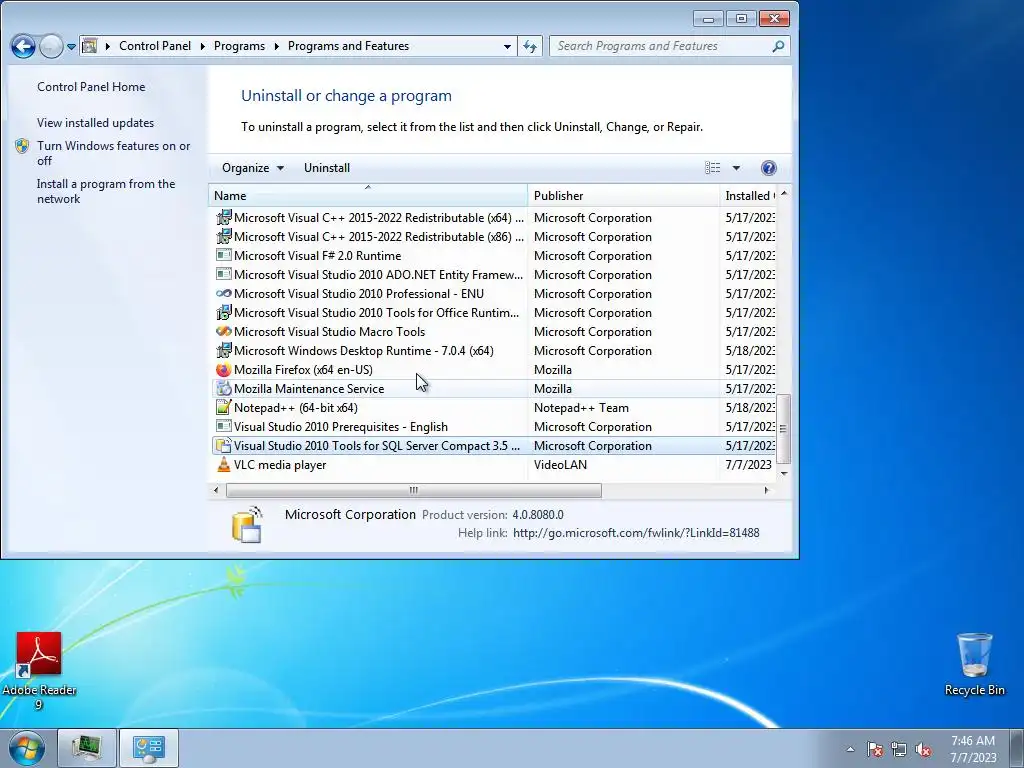The width and height of the screenshot is (1024, 768).
Task: Select Microsoft Windows Desktop Runtime 7.0.4 icon
Action: (223, 350)
